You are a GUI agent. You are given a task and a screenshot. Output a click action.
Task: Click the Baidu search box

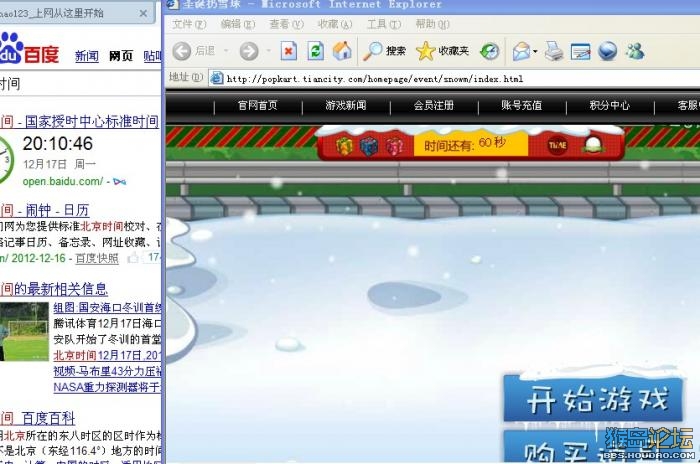point(80,84)
